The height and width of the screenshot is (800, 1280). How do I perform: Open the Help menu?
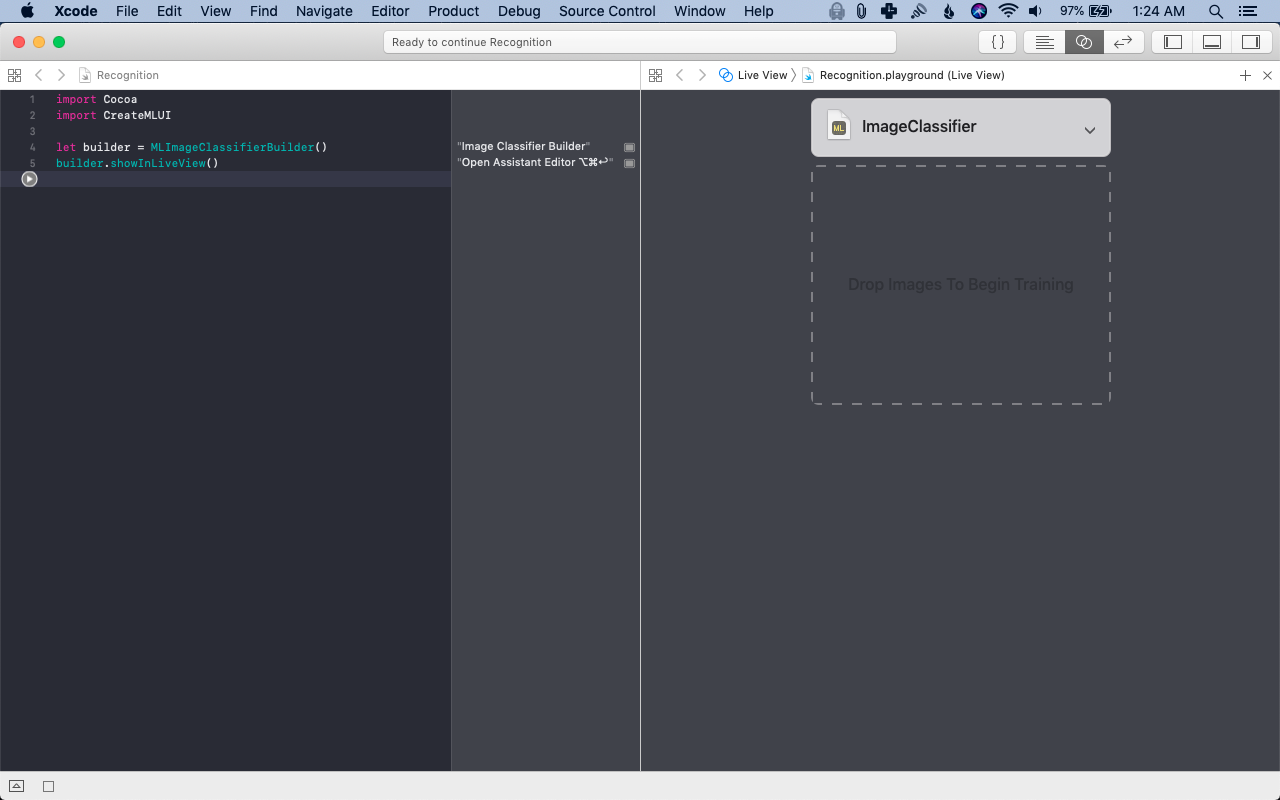[759, 11]
